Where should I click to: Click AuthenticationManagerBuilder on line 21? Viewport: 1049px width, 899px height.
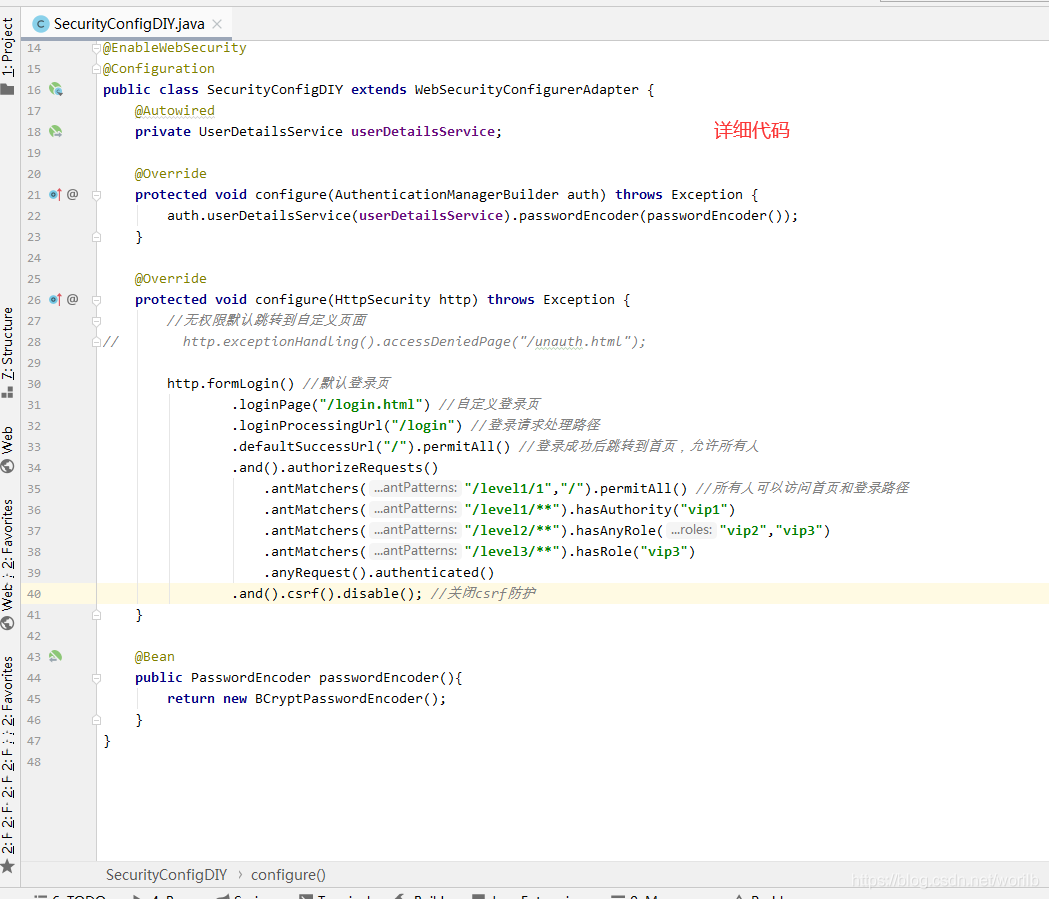(446, 194)
